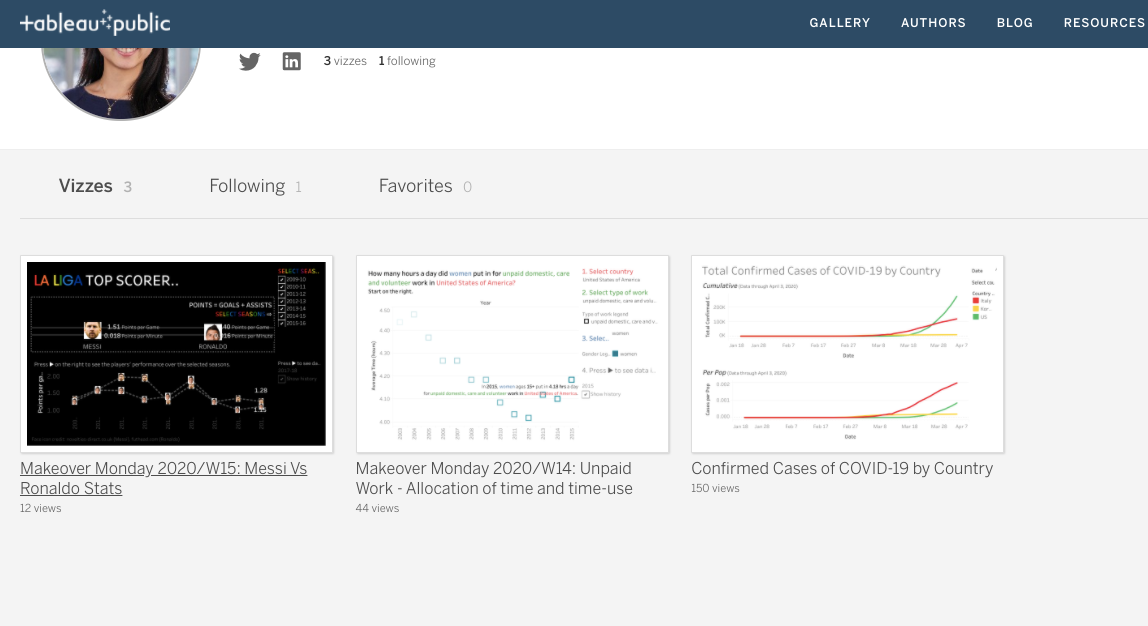
Task: Open the author's LinkedIn profile icon
Action: (291, 62)
